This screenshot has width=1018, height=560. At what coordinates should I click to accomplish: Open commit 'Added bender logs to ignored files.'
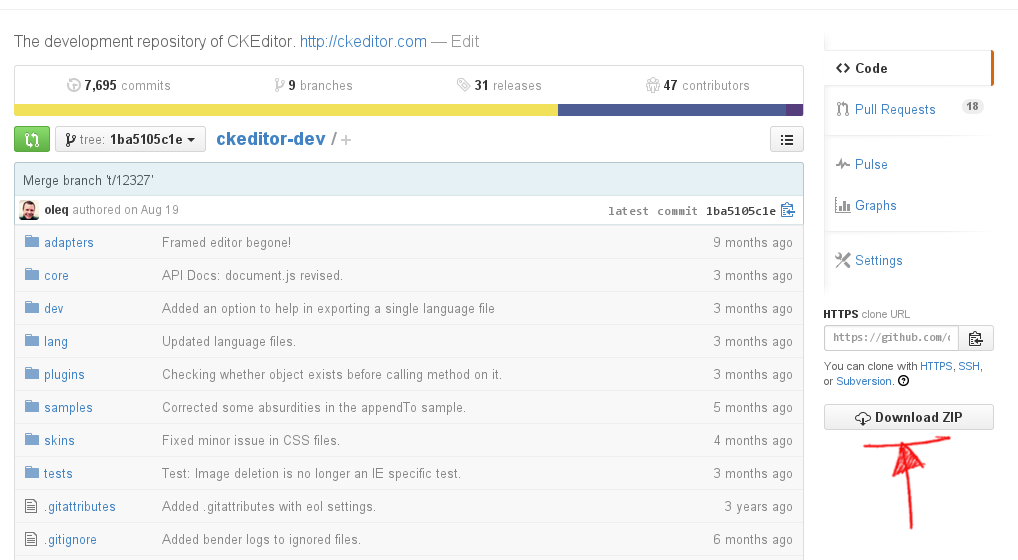tap(261, 540)
